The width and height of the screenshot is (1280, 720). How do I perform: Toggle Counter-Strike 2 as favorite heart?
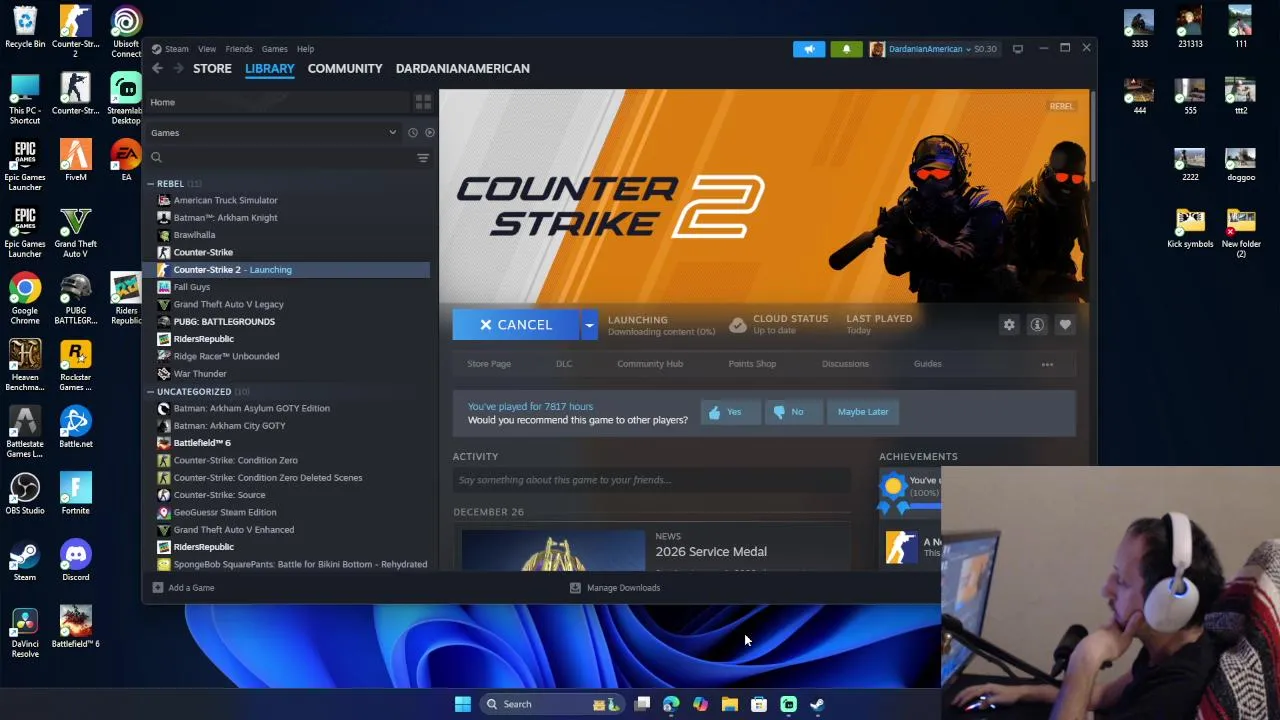pos(1065,324)
